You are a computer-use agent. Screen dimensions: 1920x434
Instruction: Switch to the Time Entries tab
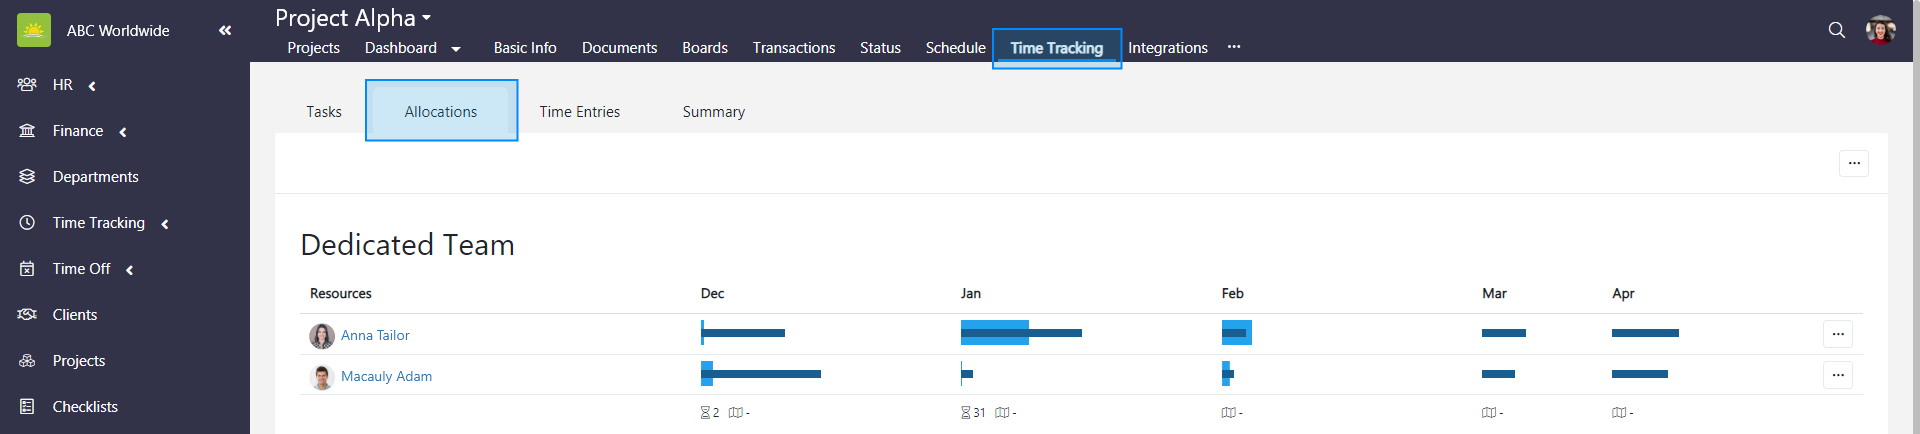tap(579, 112)
